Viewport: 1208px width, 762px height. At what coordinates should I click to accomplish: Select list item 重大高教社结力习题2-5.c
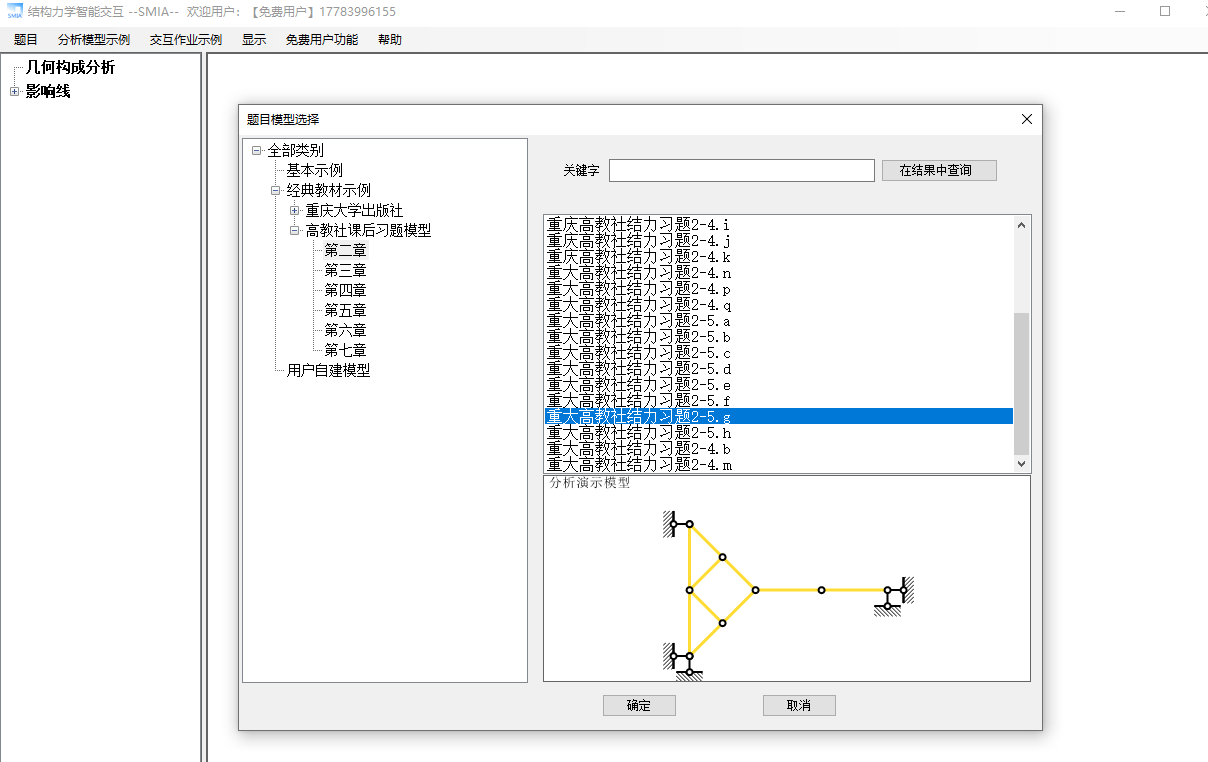coord(778,353)
